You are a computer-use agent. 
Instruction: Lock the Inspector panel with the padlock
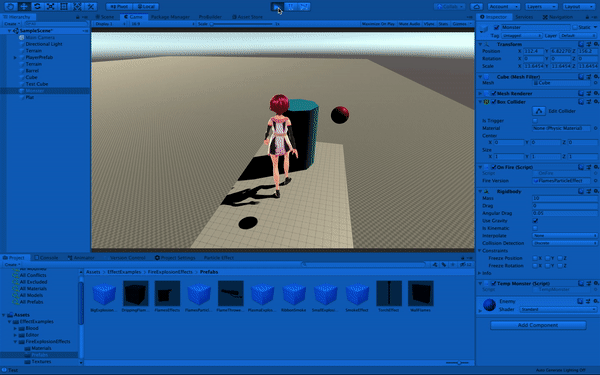587,17
